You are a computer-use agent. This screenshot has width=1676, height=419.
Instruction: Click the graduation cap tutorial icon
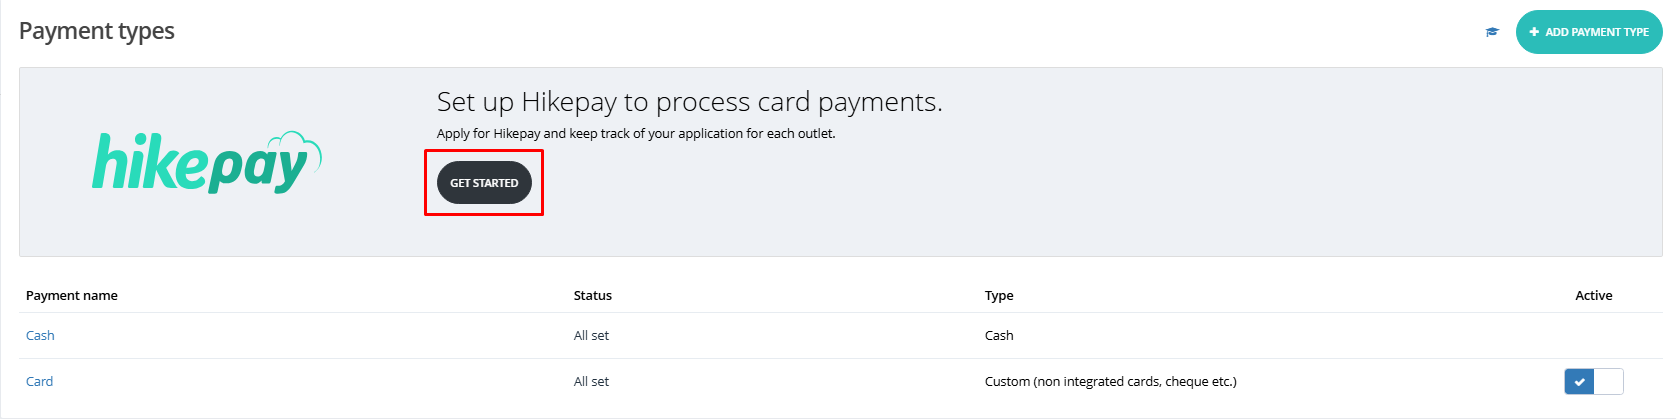(1492, 32)
